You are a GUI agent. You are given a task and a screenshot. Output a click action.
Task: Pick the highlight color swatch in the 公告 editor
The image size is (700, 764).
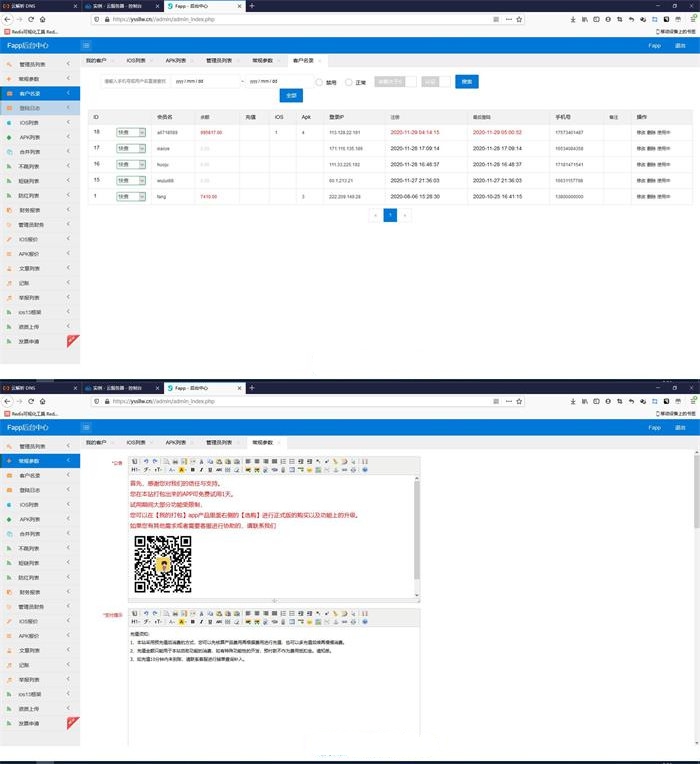coord(182,470)
